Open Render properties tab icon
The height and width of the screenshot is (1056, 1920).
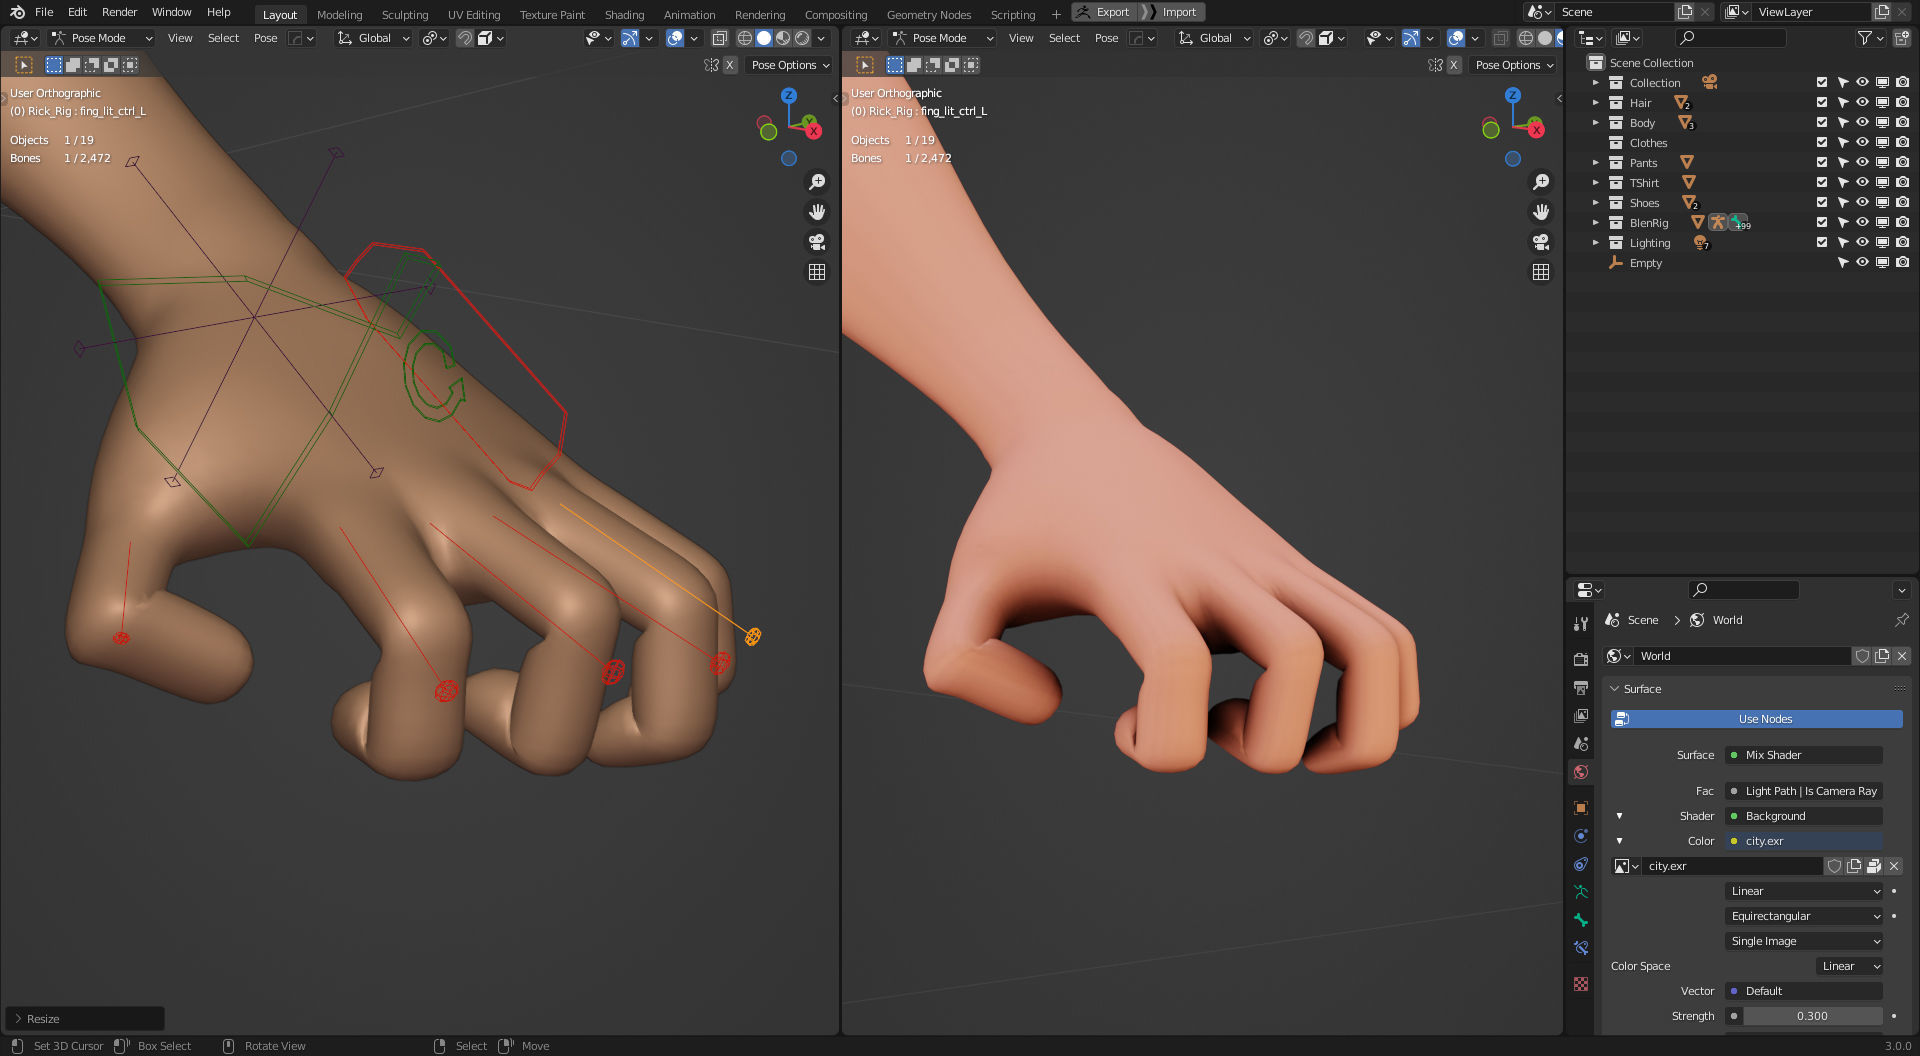pyautogui.click(x=1581, y=659)
